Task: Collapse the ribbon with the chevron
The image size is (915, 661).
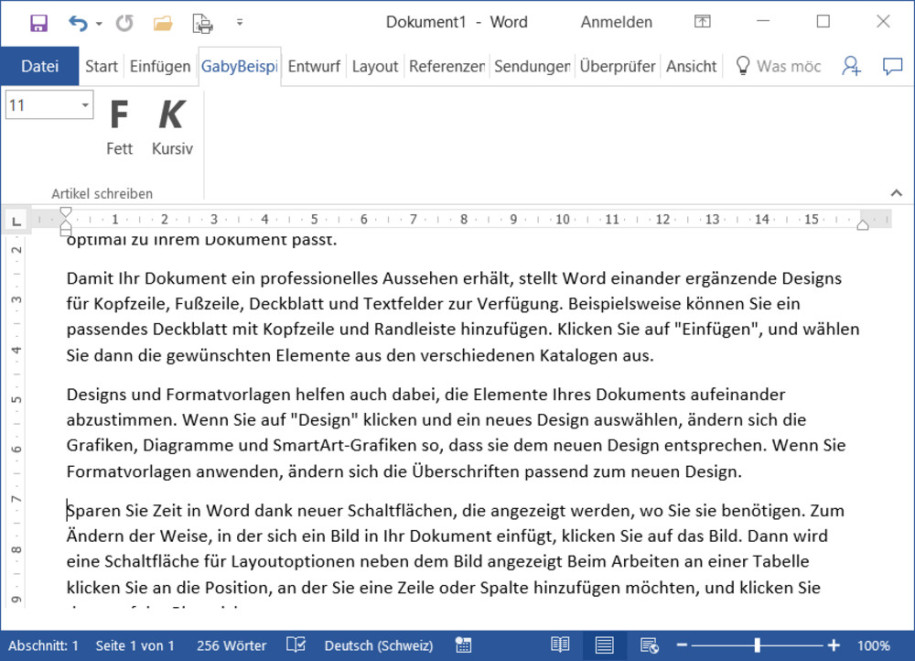Action: coord(896,193)
